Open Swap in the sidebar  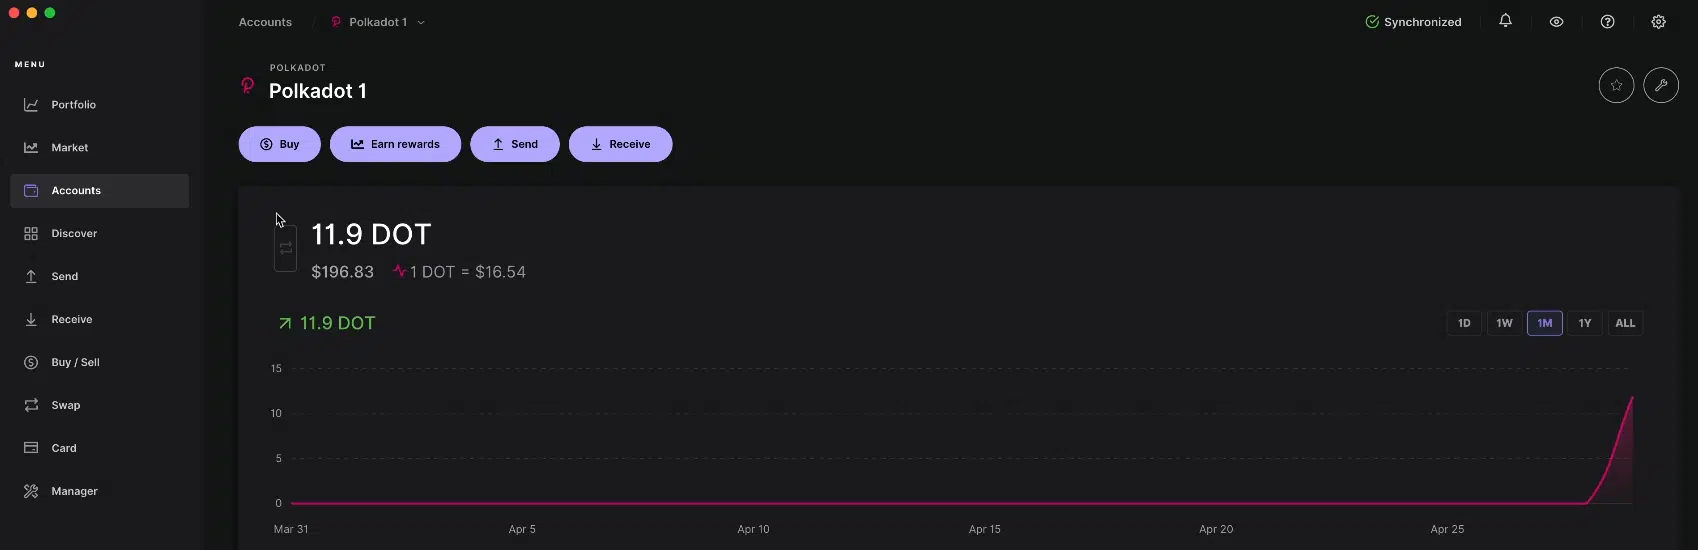[99, 406]
